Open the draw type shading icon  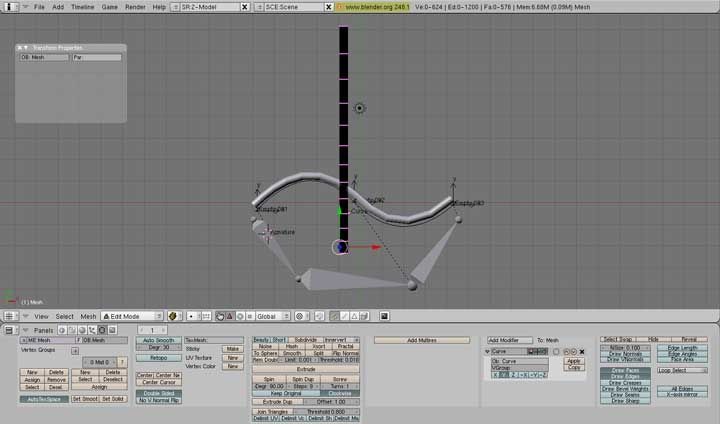coord(173,316)
